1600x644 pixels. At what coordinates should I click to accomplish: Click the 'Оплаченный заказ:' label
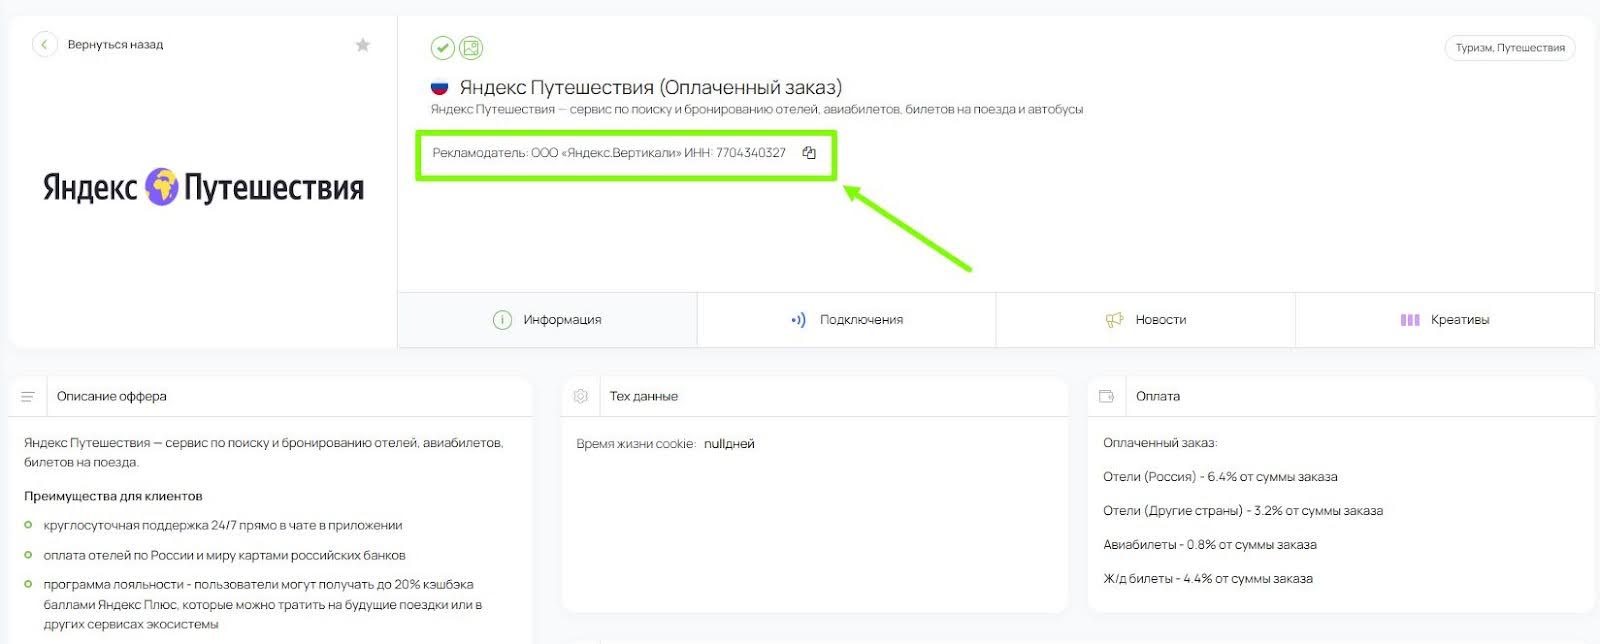[x=1160, y=443]
